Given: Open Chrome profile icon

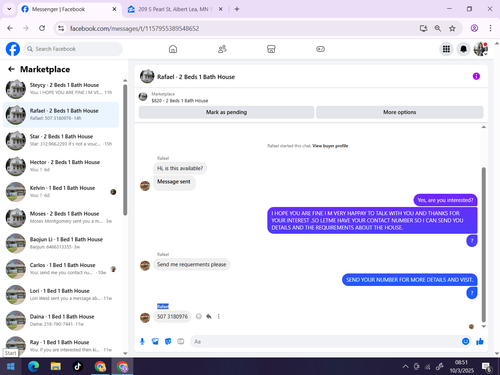Looking at the screenshot, I should point(474,28).
